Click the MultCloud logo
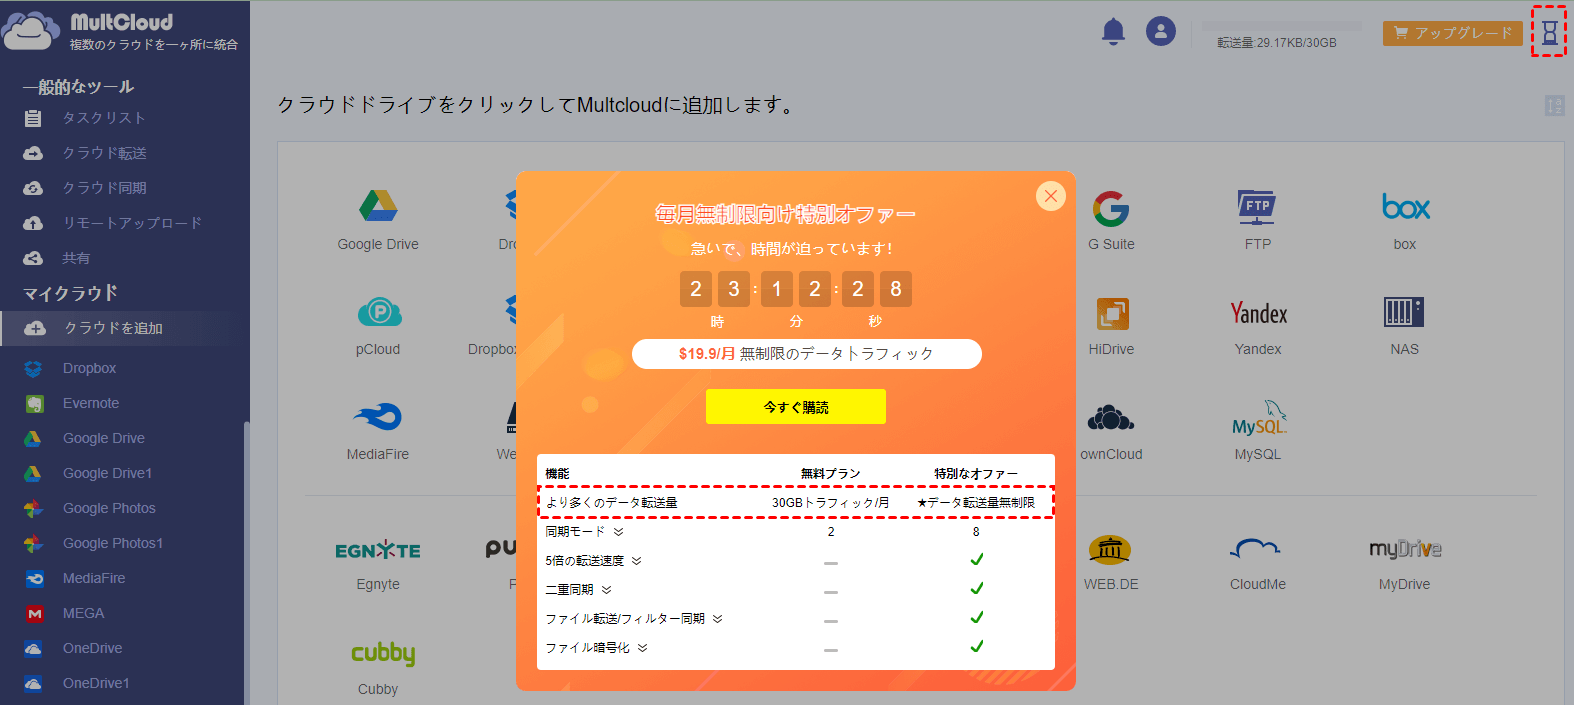This screenshot has width=1574, height=705. click(x=120, y=30)
